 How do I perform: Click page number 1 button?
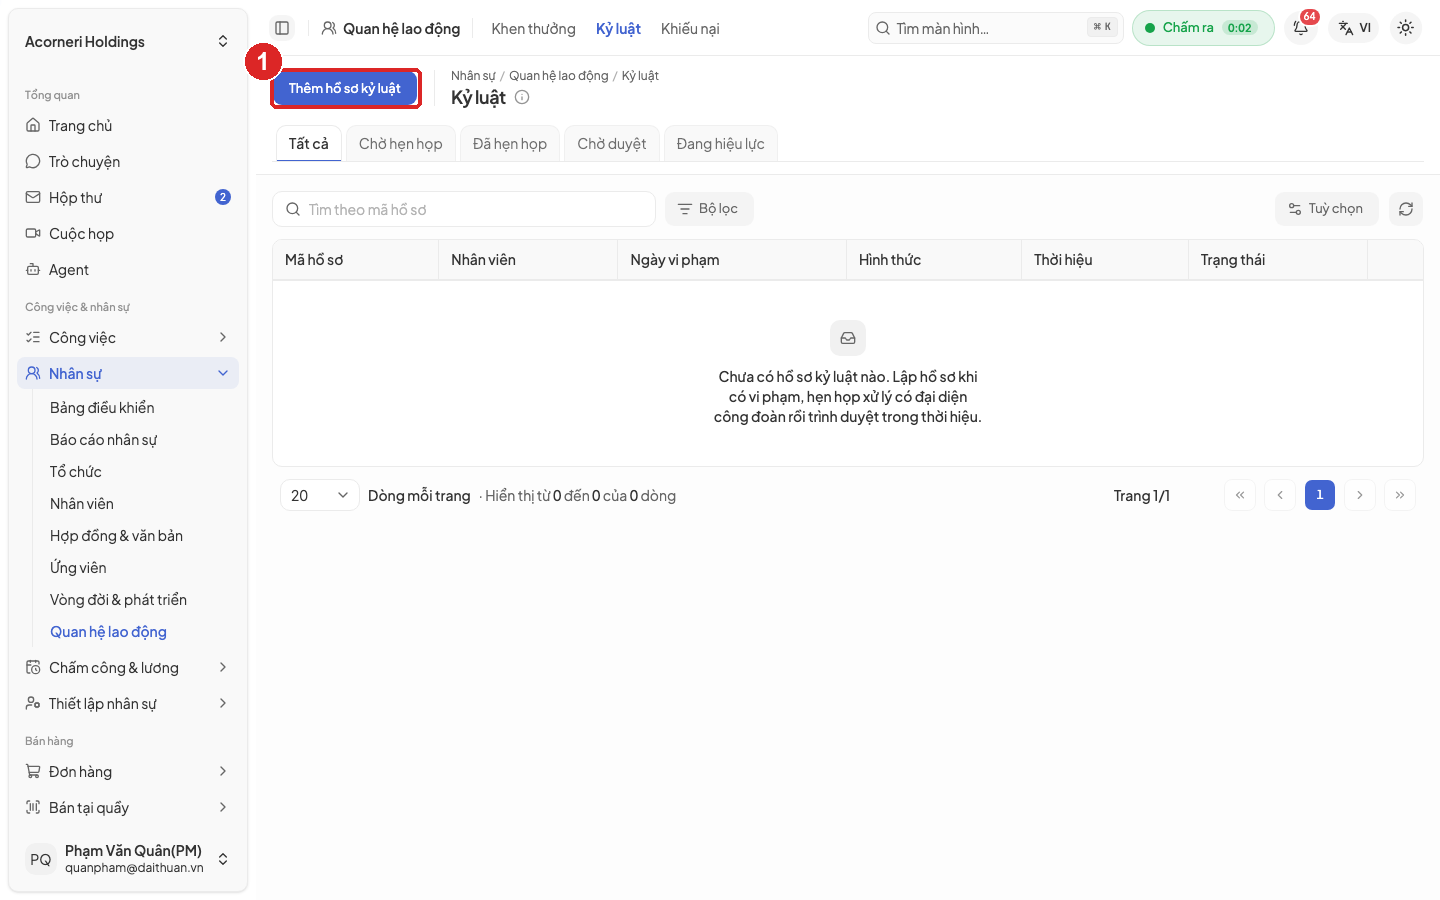pyautogui.click(x=1320, y=495)
